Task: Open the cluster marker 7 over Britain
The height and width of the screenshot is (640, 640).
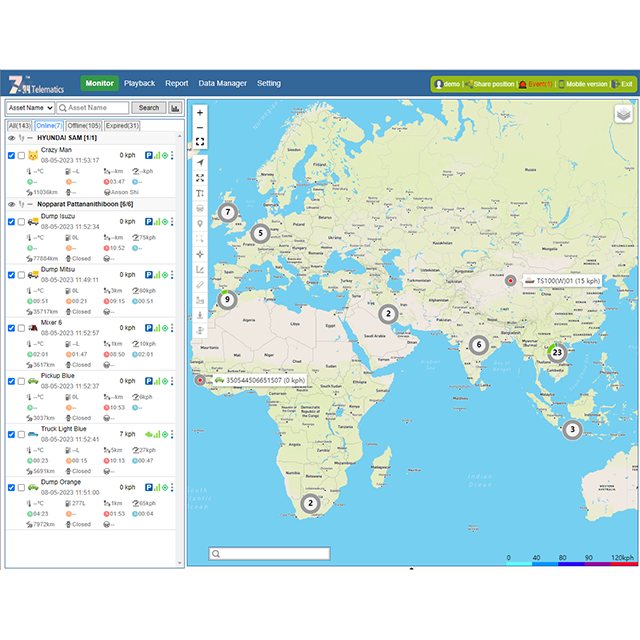Action: click(228, 212)
